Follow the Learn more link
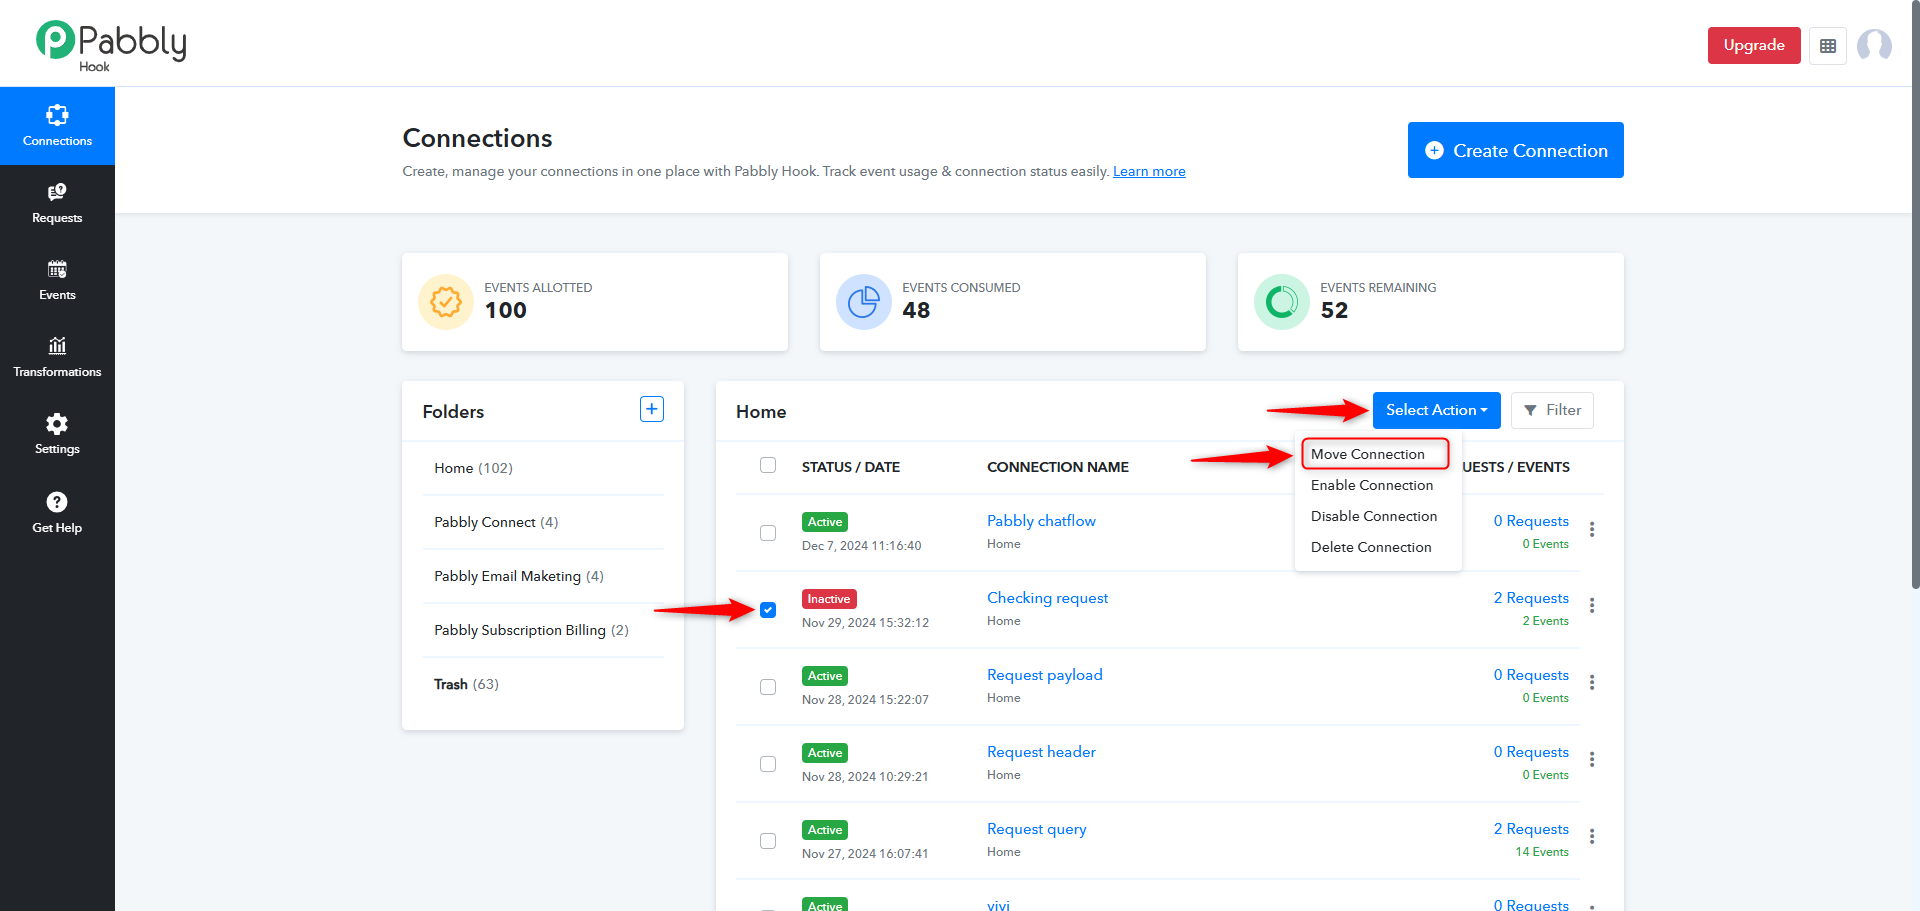Image resolution: width=1920 pixels, height=911 pixels. point(1149,171)
